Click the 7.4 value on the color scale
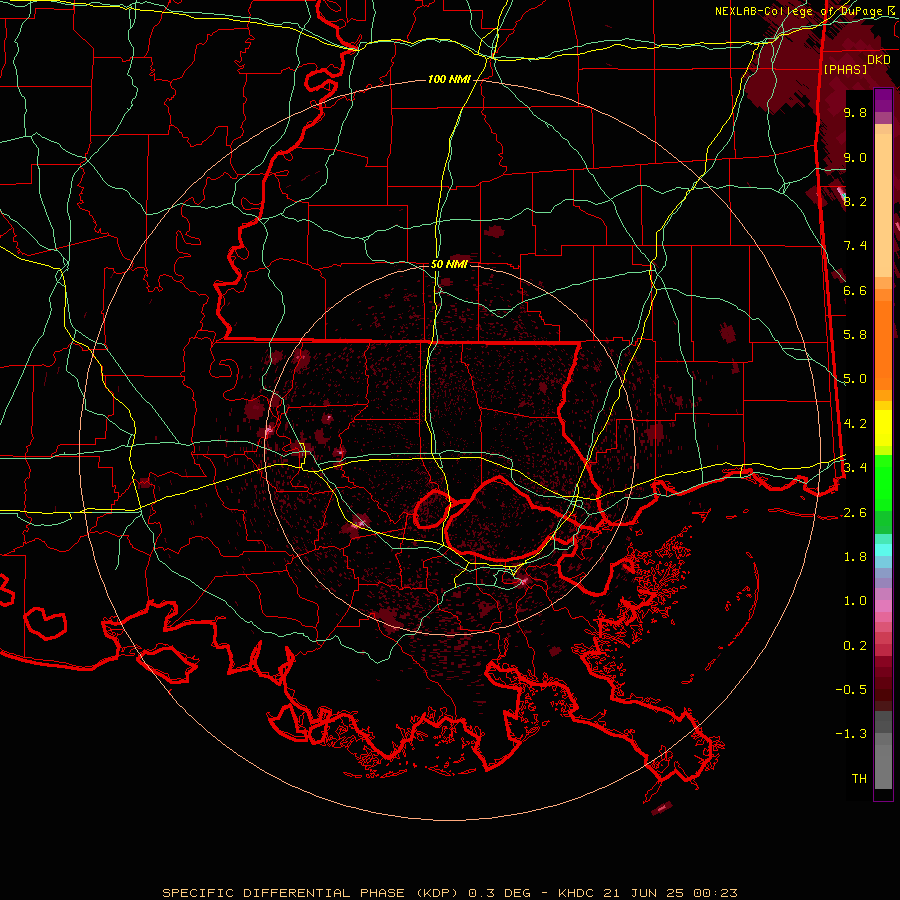This screenshot has width=900, height=900. click(x=855, y=246)
